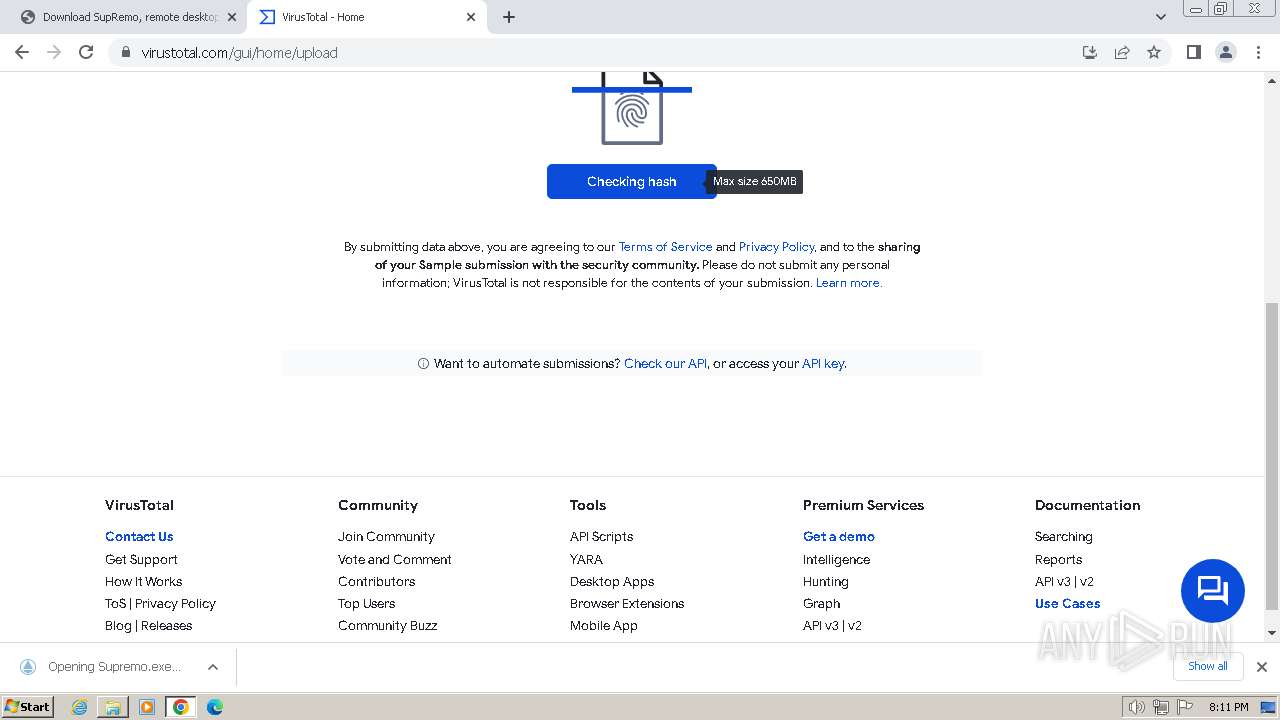Bookmark this page with star icon
Image resolution: width=1280 pixels, height=720 pixels.
pos(1154,52)
